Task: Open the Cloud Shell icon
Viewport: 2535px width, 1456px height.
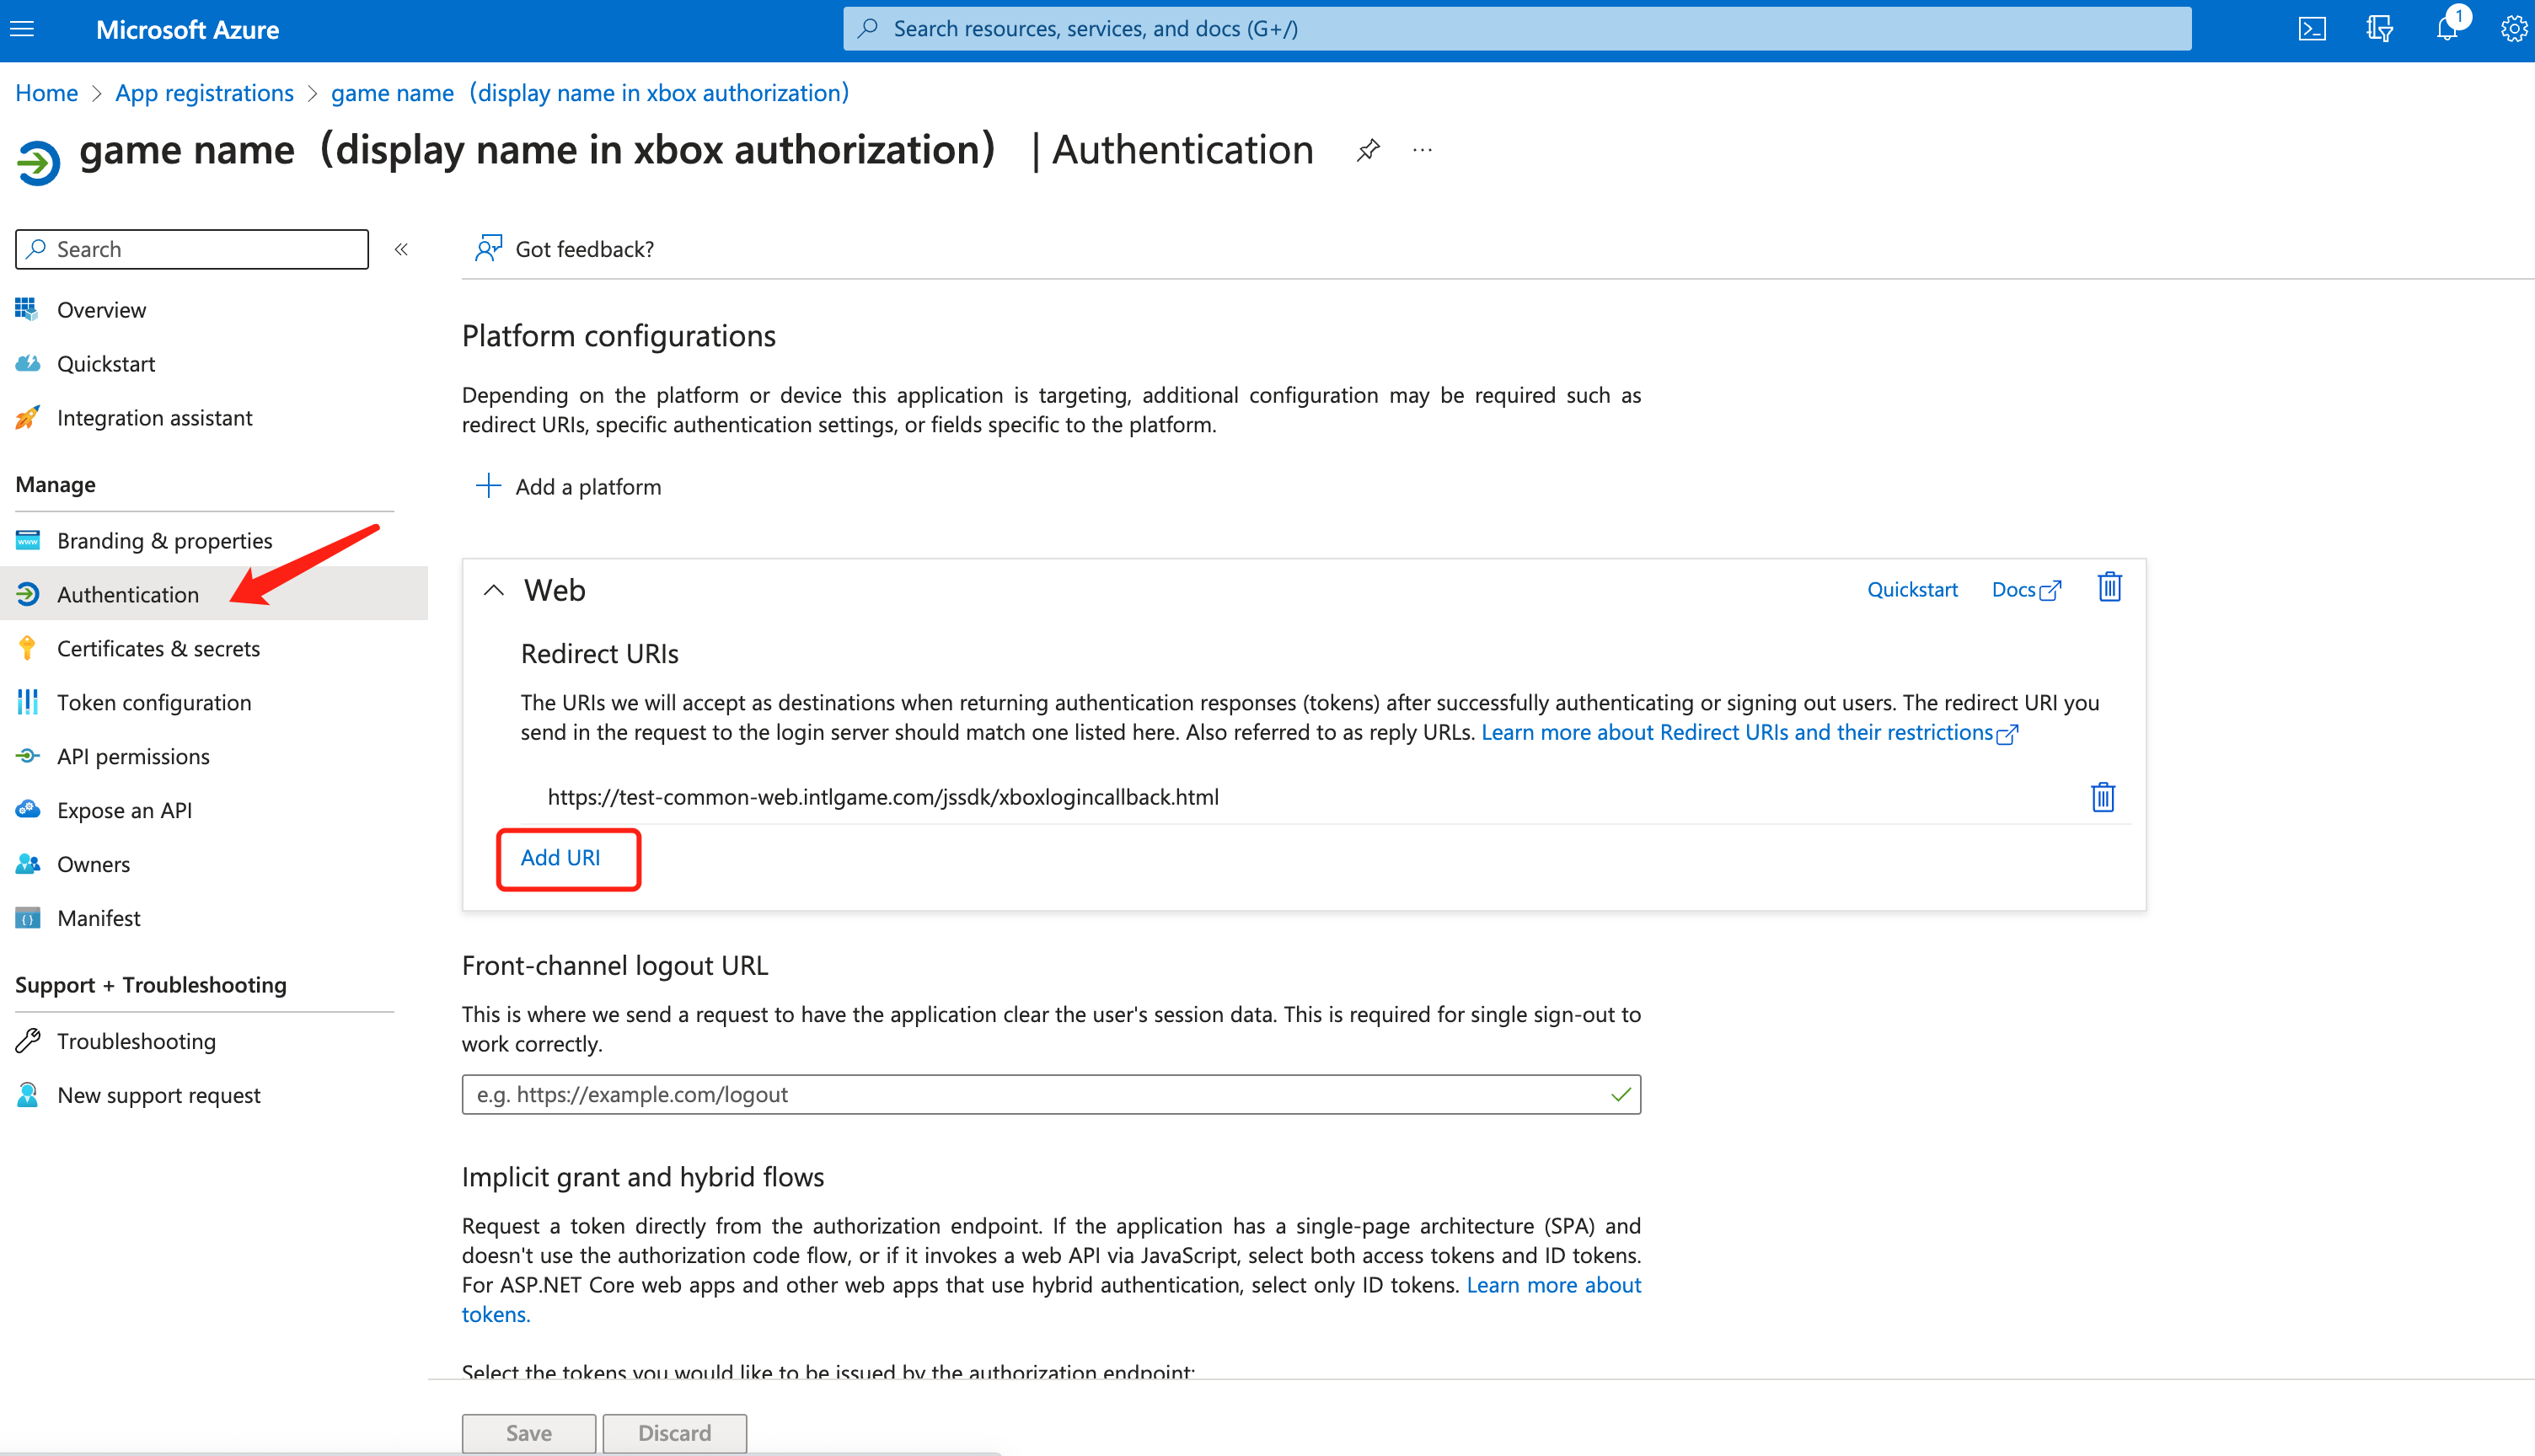Action: (2311, 29)
